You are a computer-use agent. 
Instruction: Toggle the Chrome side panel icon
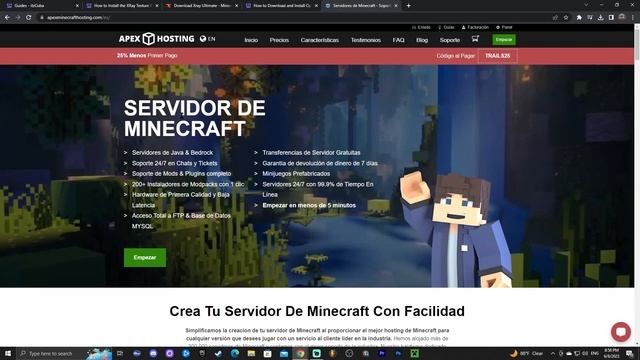point(611,18)
